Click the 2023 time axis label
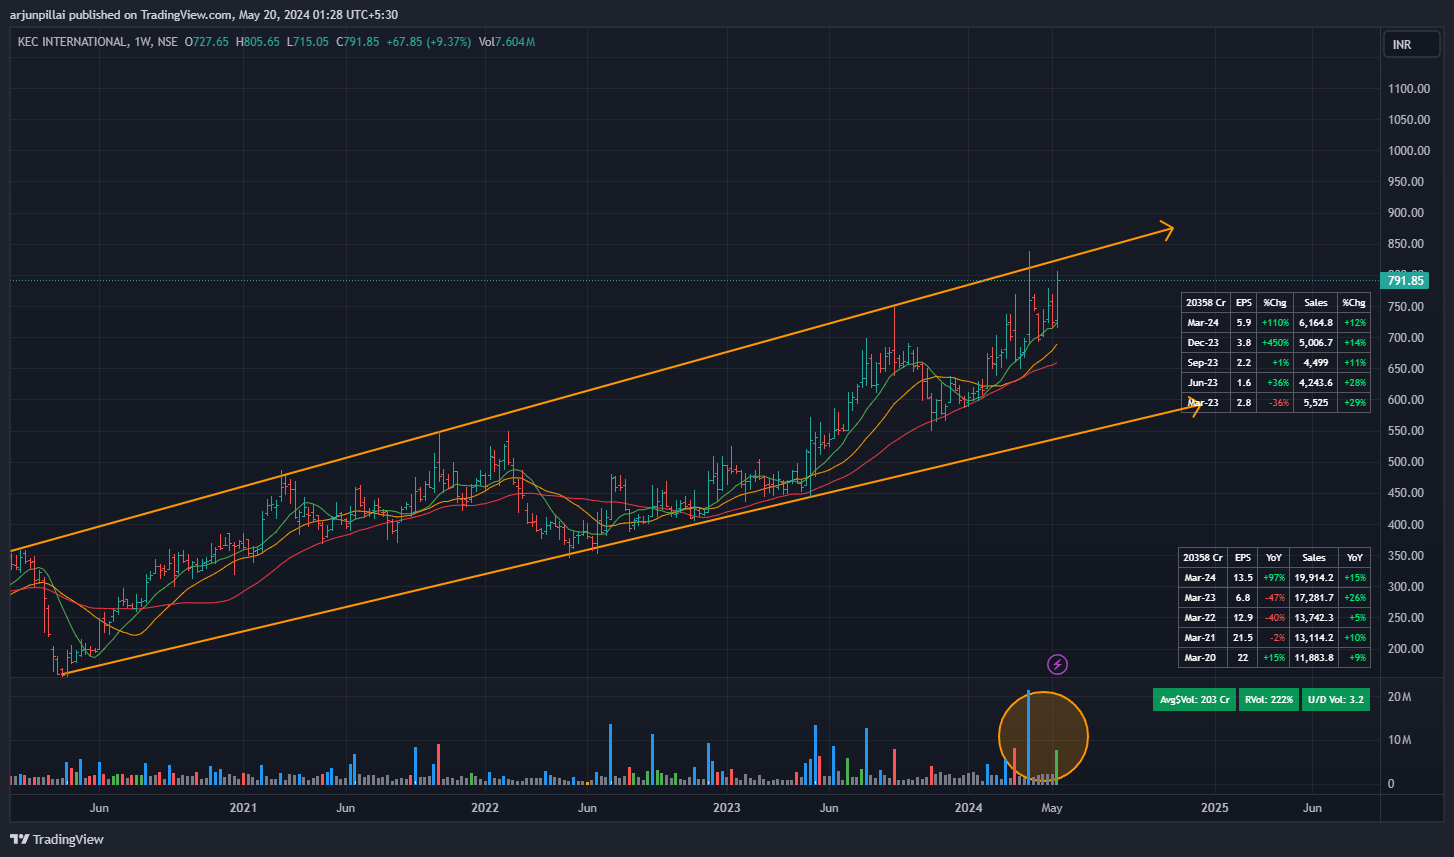 (x=726, y=807)
